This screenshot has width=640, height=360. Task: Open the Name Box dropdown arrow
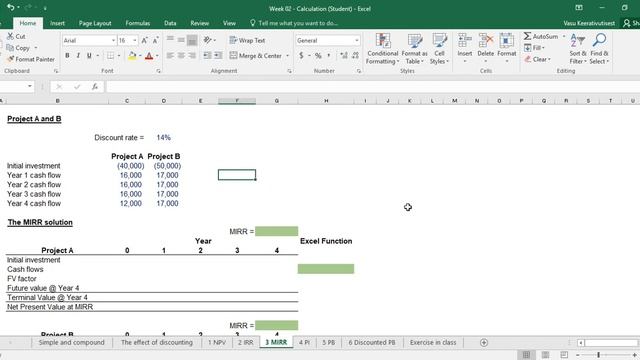[29, 86]
